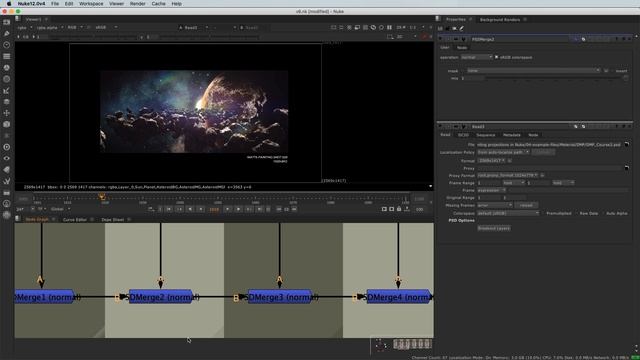Open the Image nodes toolbar menu
The width and height of the screenshot is (640, 360).
(7, 22)
